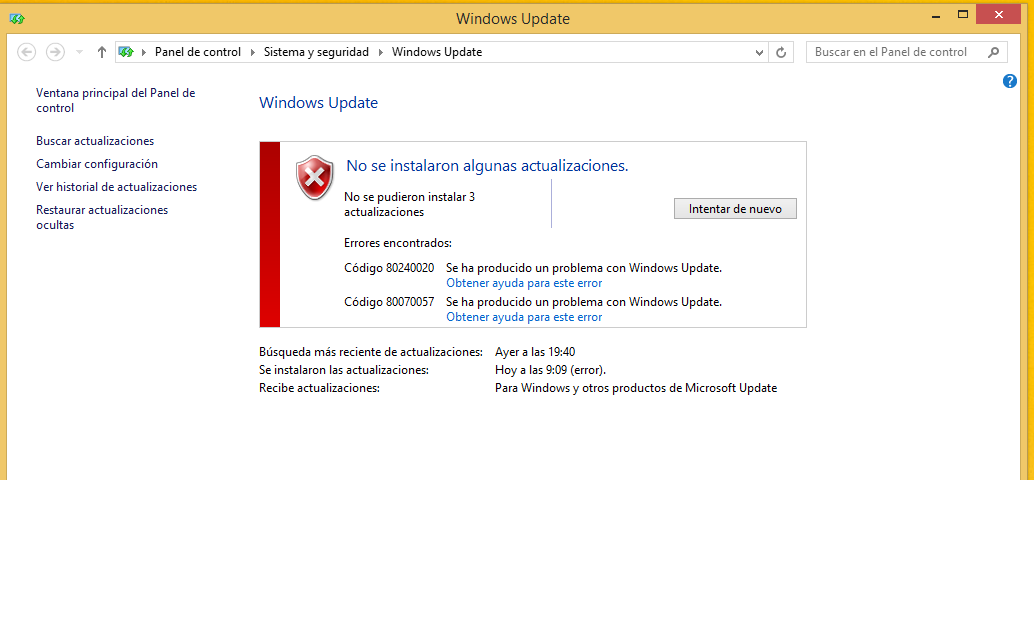Click the red error shield icon
This screenshot has width=1034, height=630.
[x=315, y=177]
